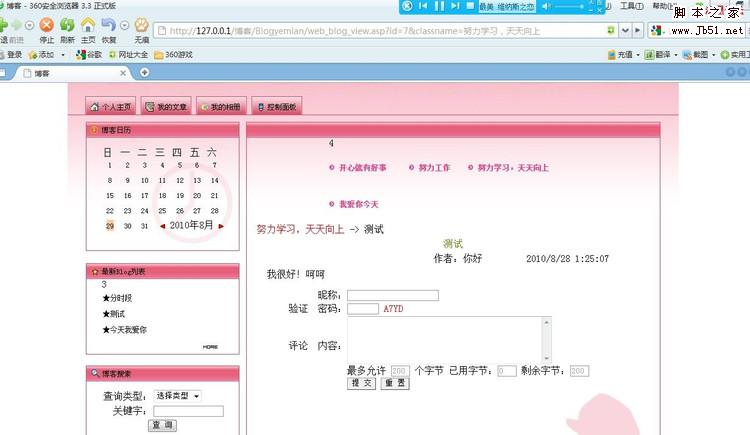Open the dropdown next to Restore icon
The image size is (750, 435).
tap(124, 25)
